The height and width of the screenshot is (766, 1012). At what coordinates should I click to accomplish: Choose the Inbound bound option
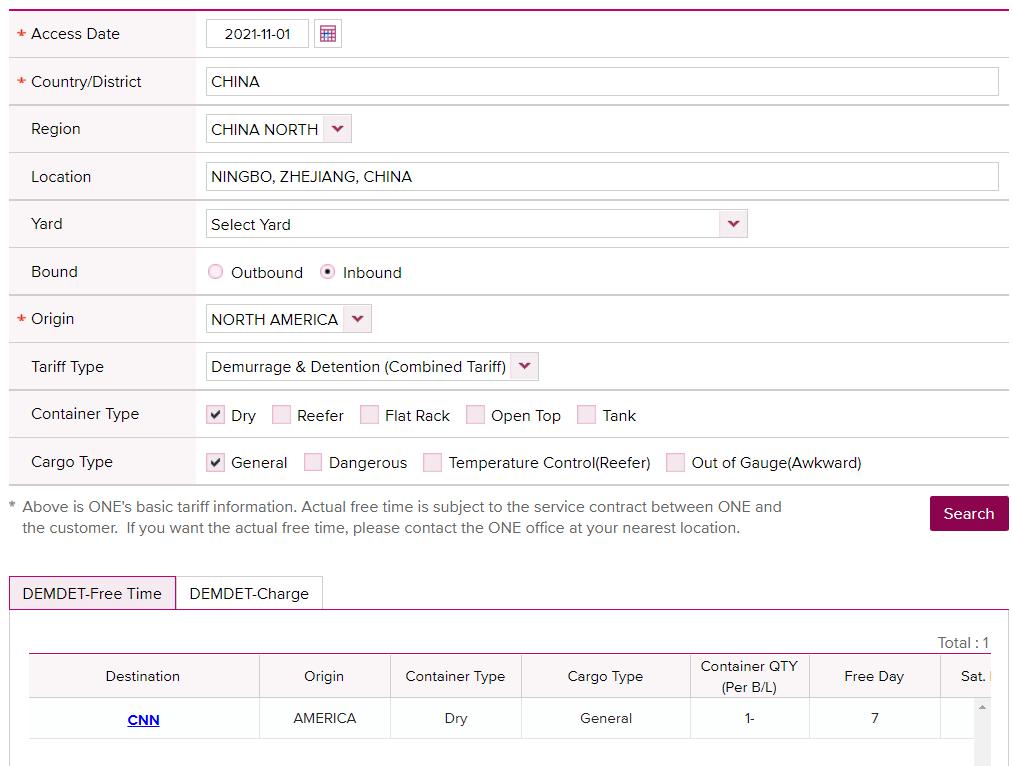(x=327, y=272)
